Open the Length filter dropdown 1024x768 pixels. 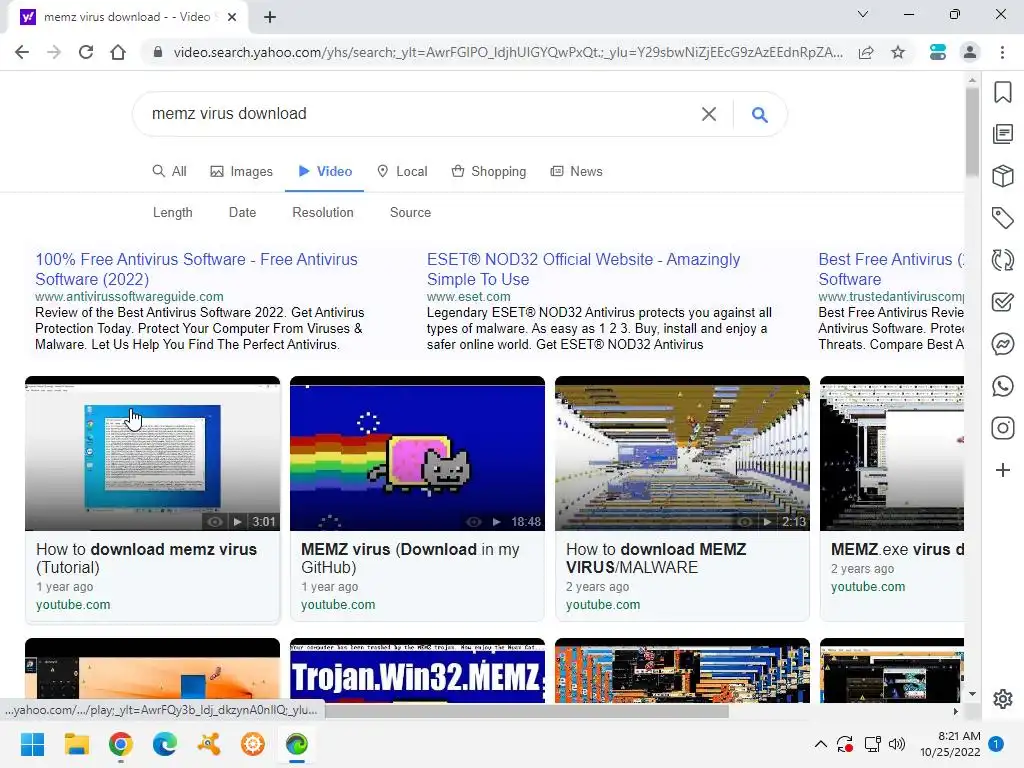(x=172, y=212)
